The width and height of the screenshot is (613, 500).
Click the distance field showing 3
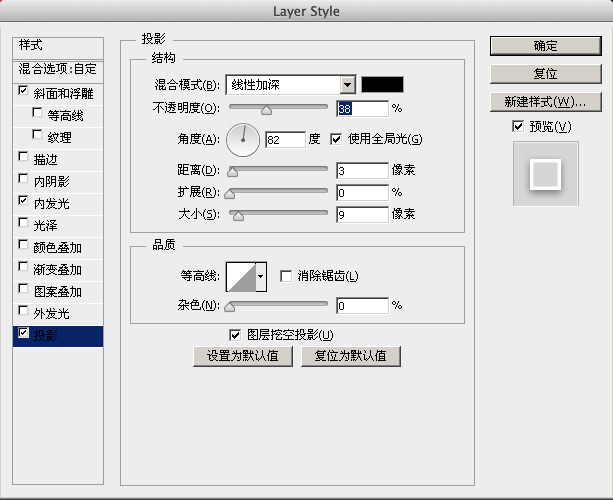click(362, 171)
